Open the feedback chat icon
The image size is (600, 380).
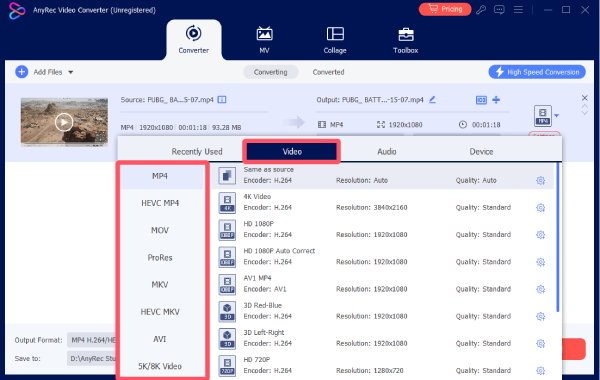[499, 10]
